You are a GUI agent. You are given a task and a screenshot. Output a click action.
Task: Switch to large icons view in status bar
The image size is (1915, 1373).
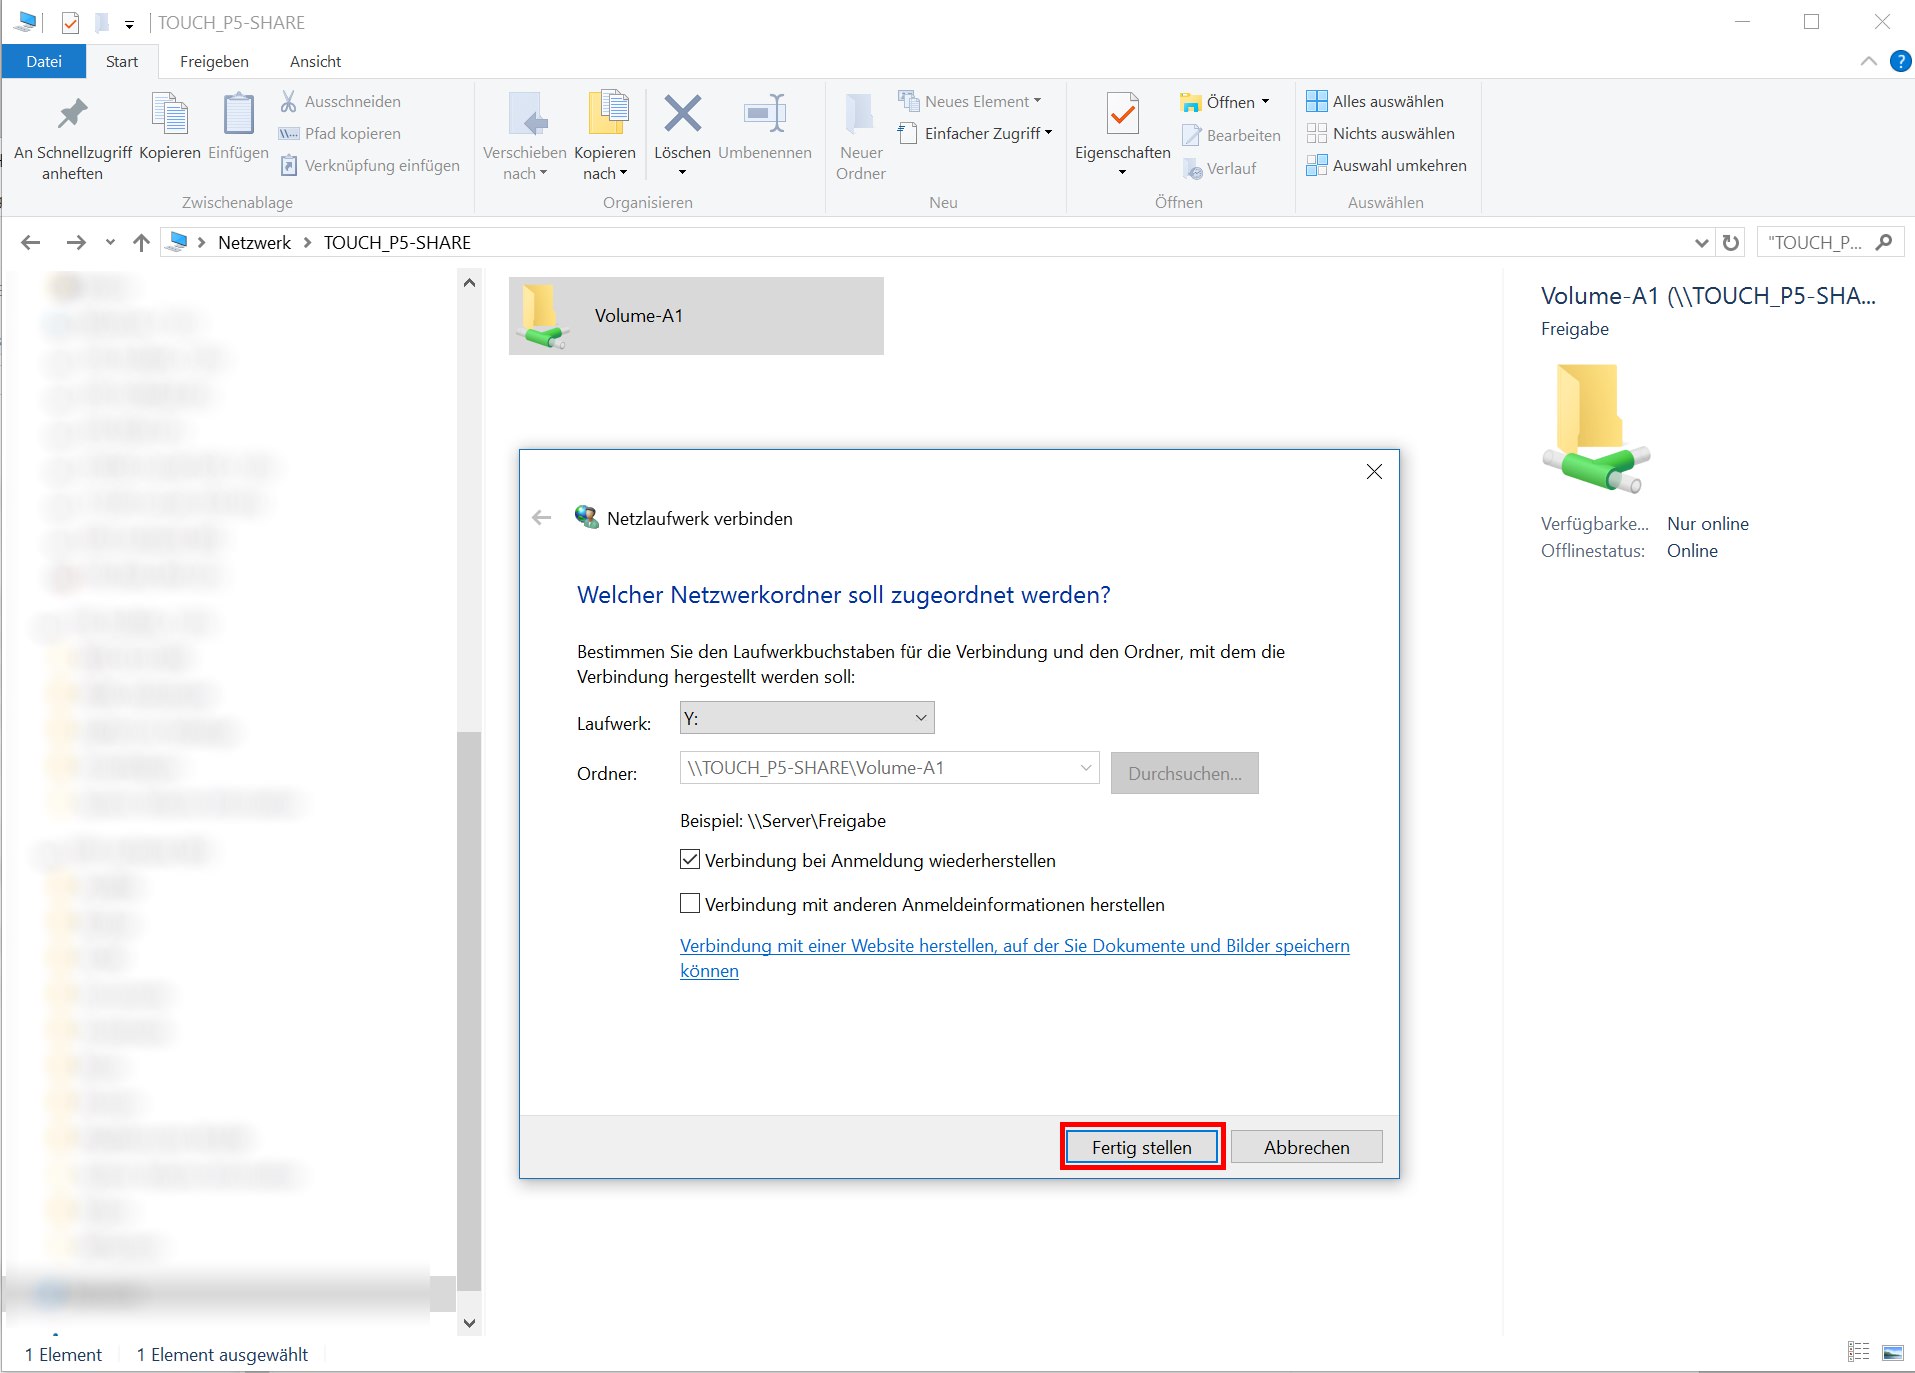click(1892, 1353)
